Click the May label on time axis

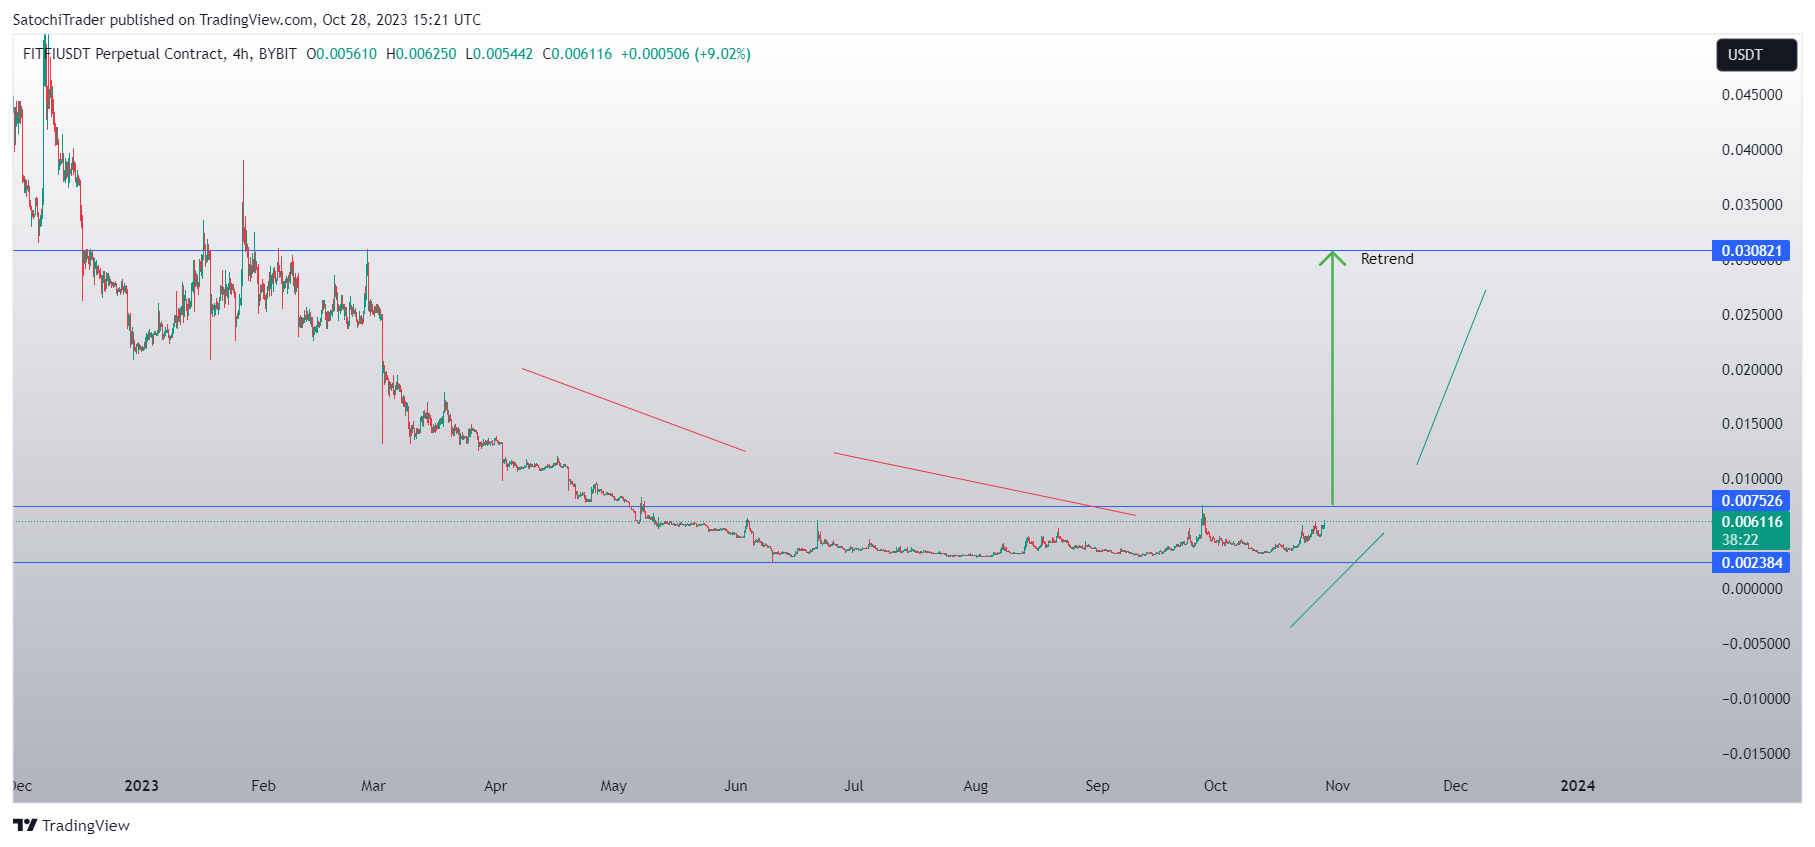click(x=613, y=786)
